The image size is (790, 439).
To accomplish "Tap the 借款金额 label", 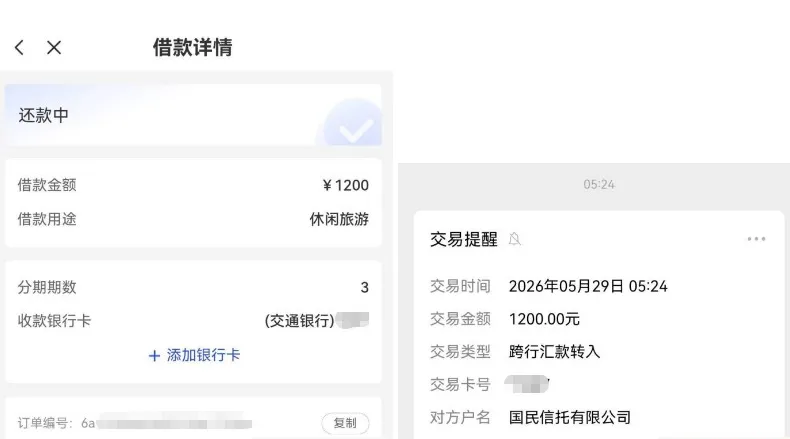I will coord(47,185).
